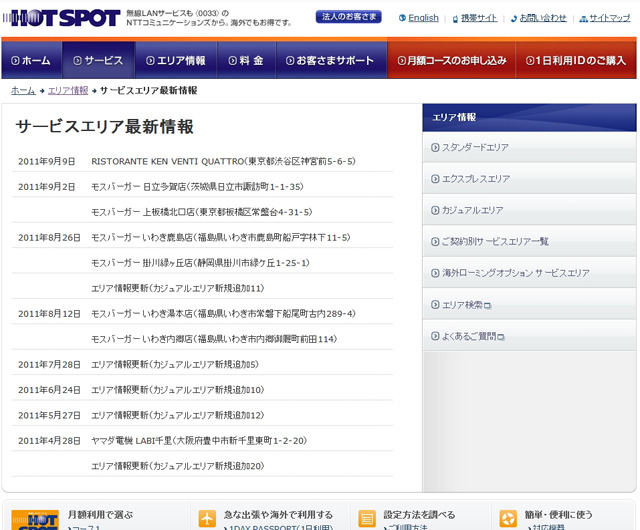The width and height of the screenshot is (640, 530).
Task: Click カジュアルエリア新規追加10 update entry
Action: point(178,390)
